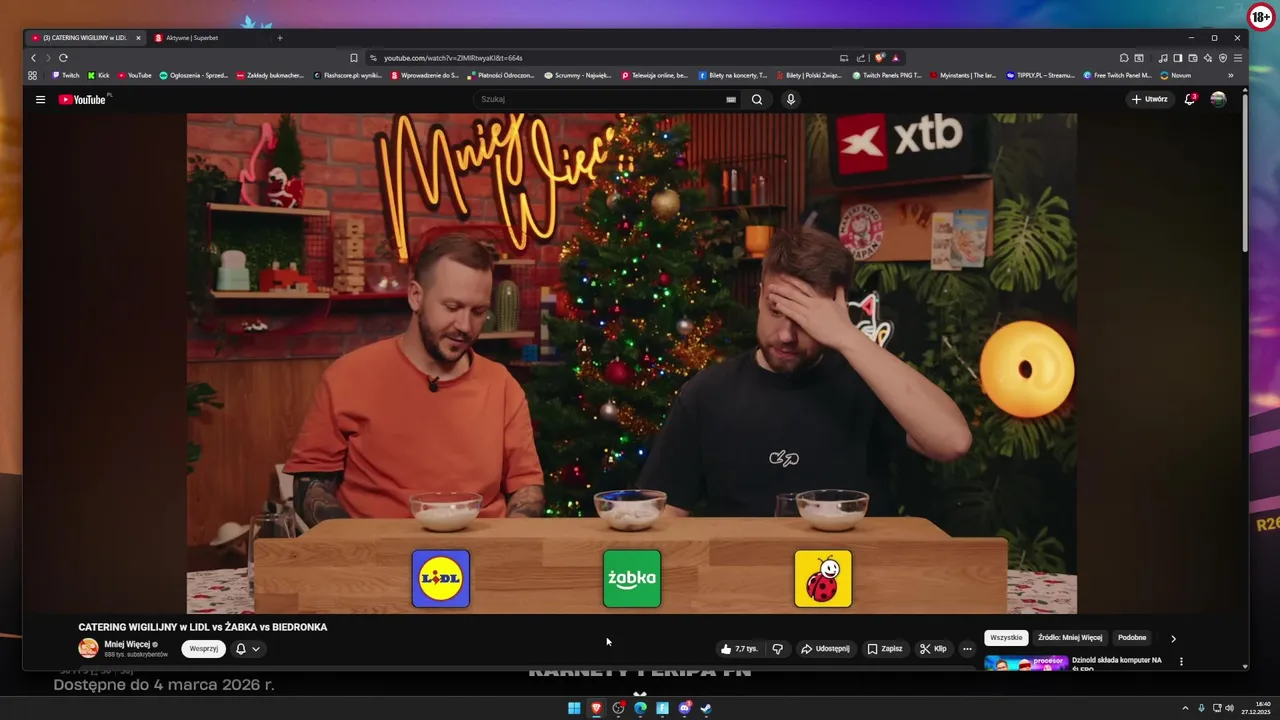Open options for Dzinold recommended video
1280x720 pixels.
[1181, 661]
